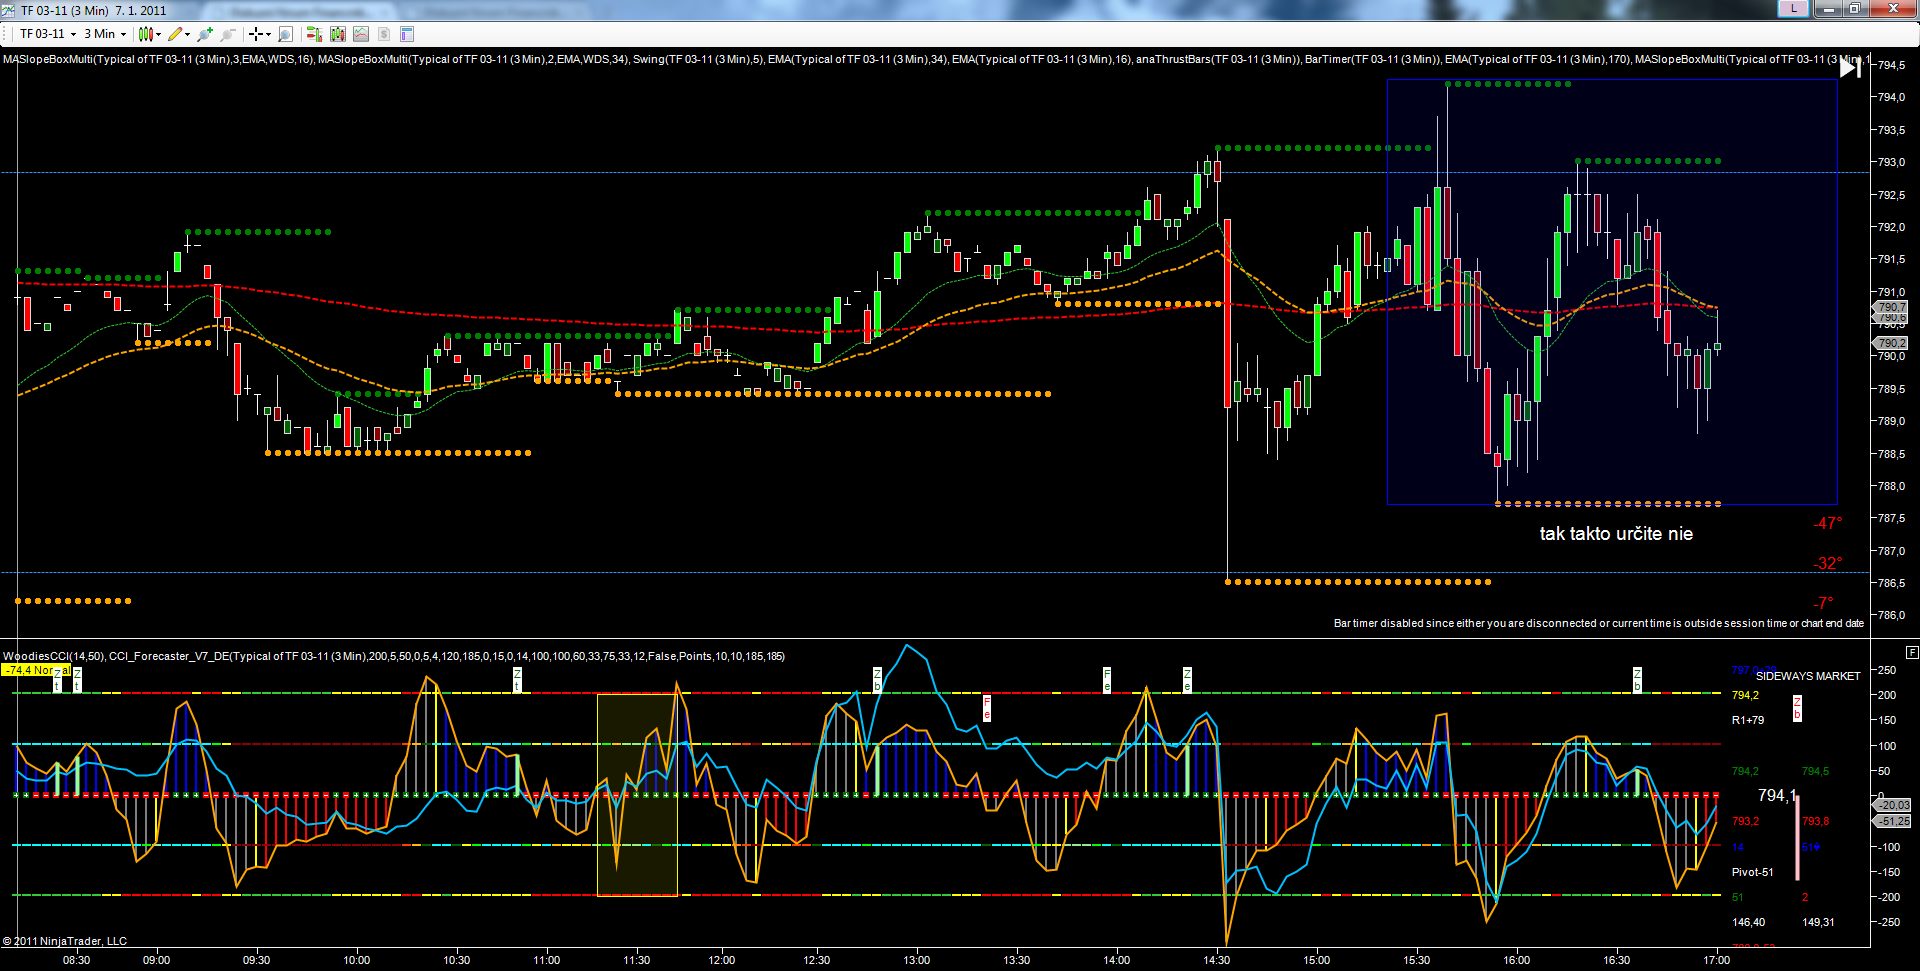The width and height of the screenshot is (1920, 971).
Task: Toggle the crosshair cursor mode
Action: click(256, 34)
